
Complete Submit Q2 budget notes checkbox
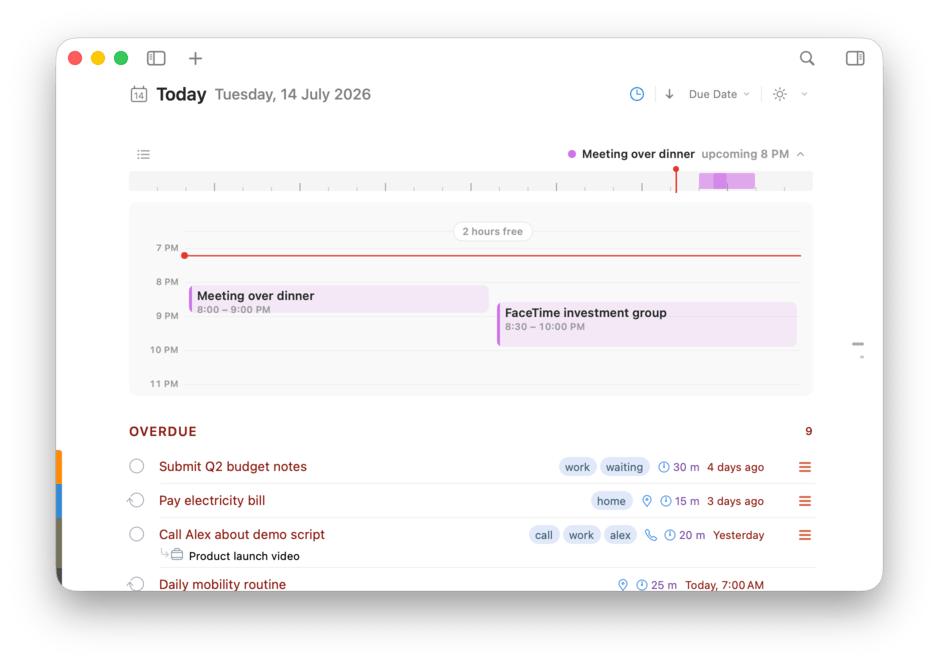137,466
